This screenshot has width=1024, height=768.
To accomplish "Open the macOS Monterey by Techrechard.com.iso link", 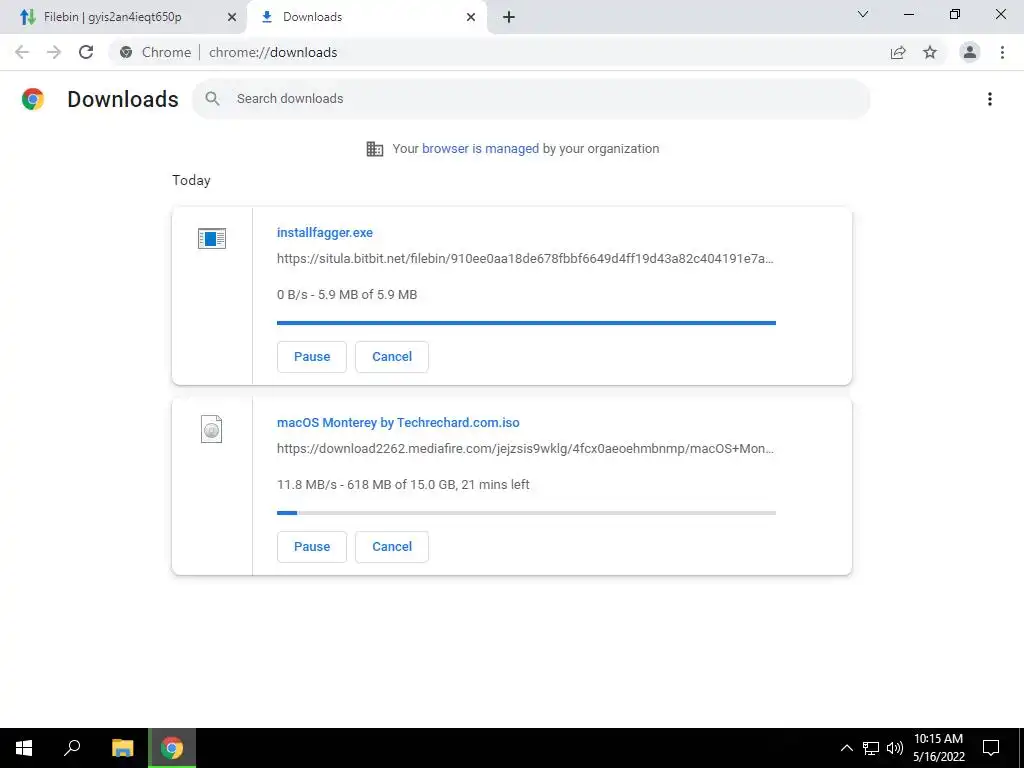I will tap(398, 423).
